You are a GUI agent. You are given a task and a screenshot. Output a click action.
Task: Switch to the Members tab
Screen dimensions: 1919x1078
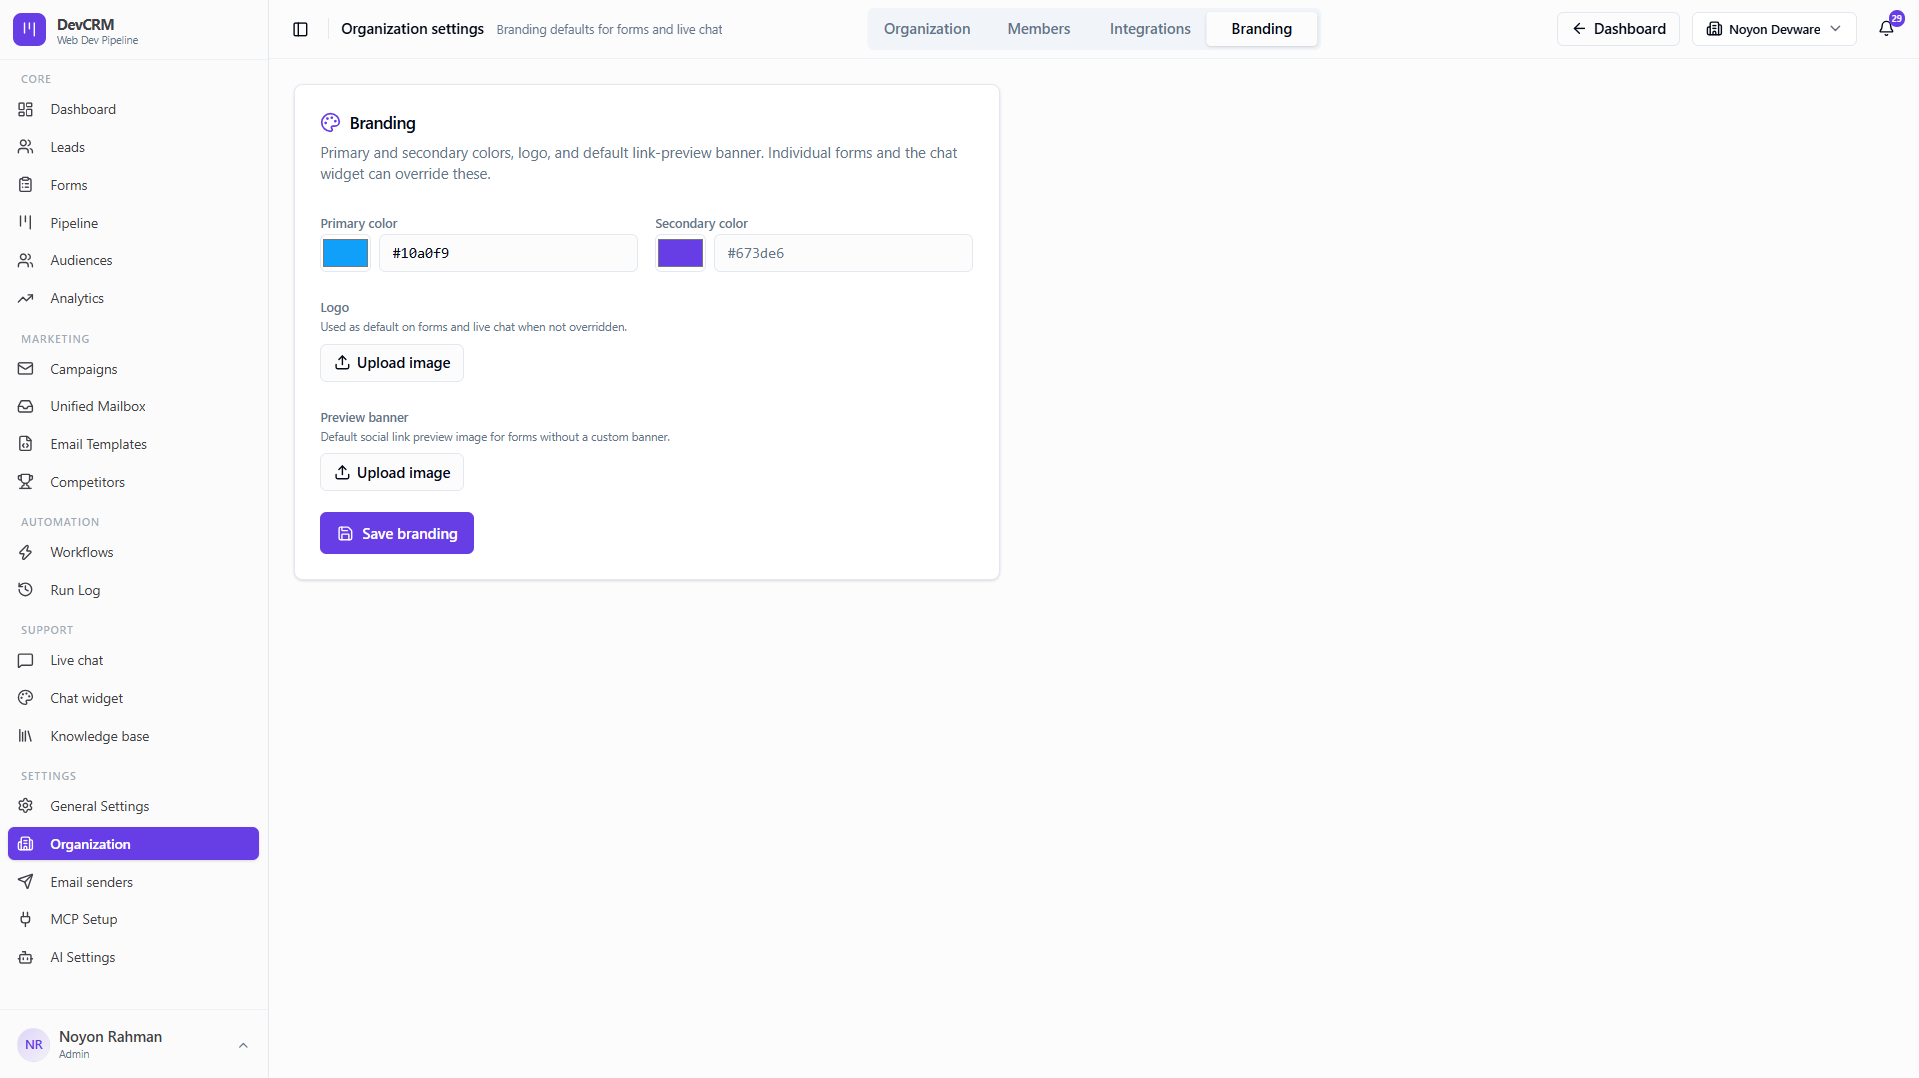(x=1038, y=29)
